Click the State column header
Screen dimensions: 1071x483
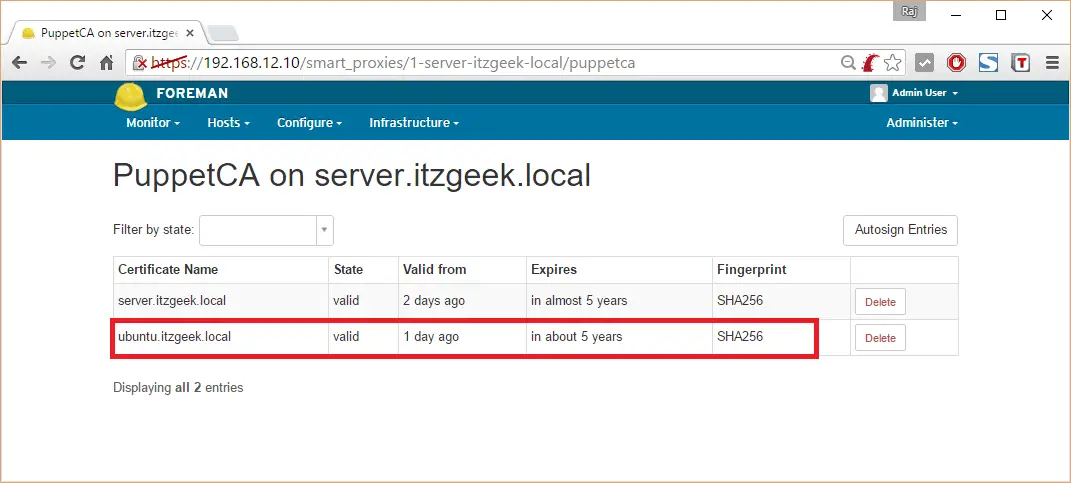coord(348,269)
